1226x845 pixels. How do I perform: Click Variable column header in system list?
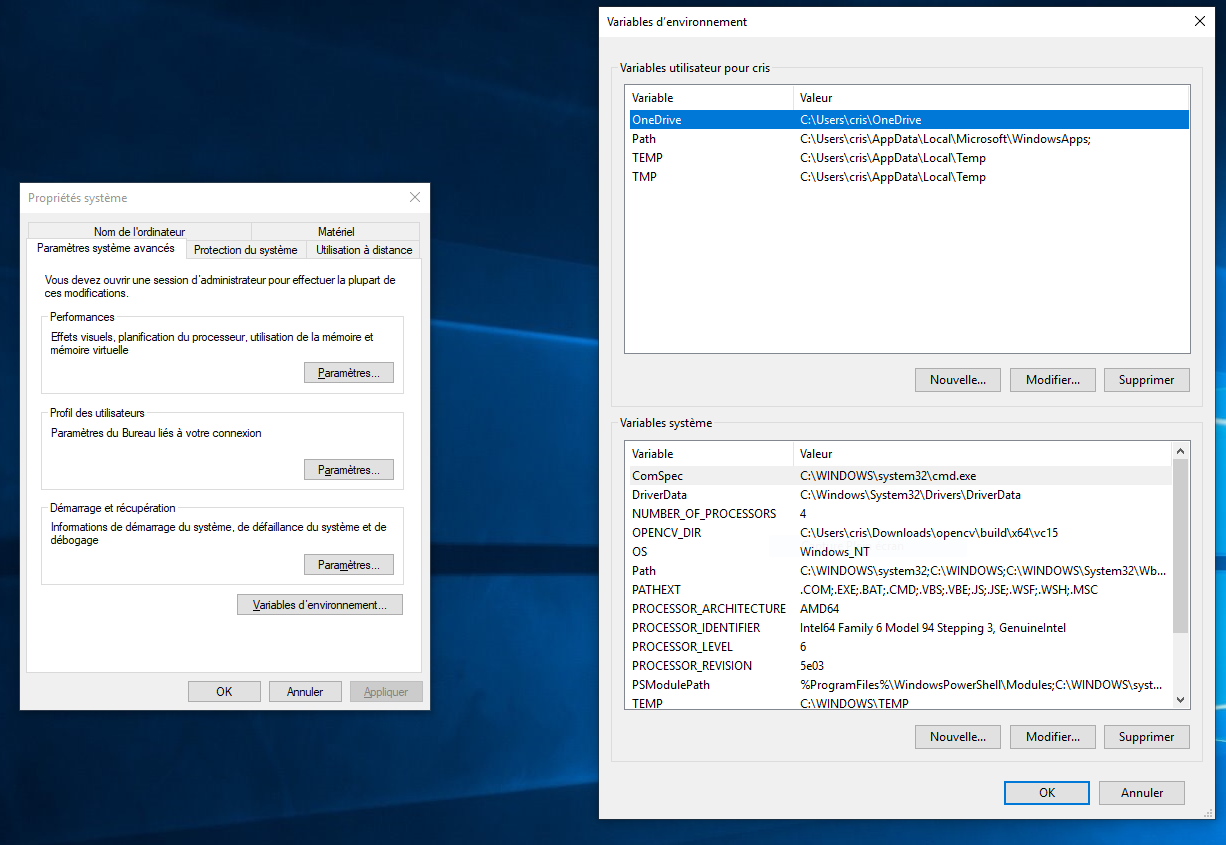710,454
